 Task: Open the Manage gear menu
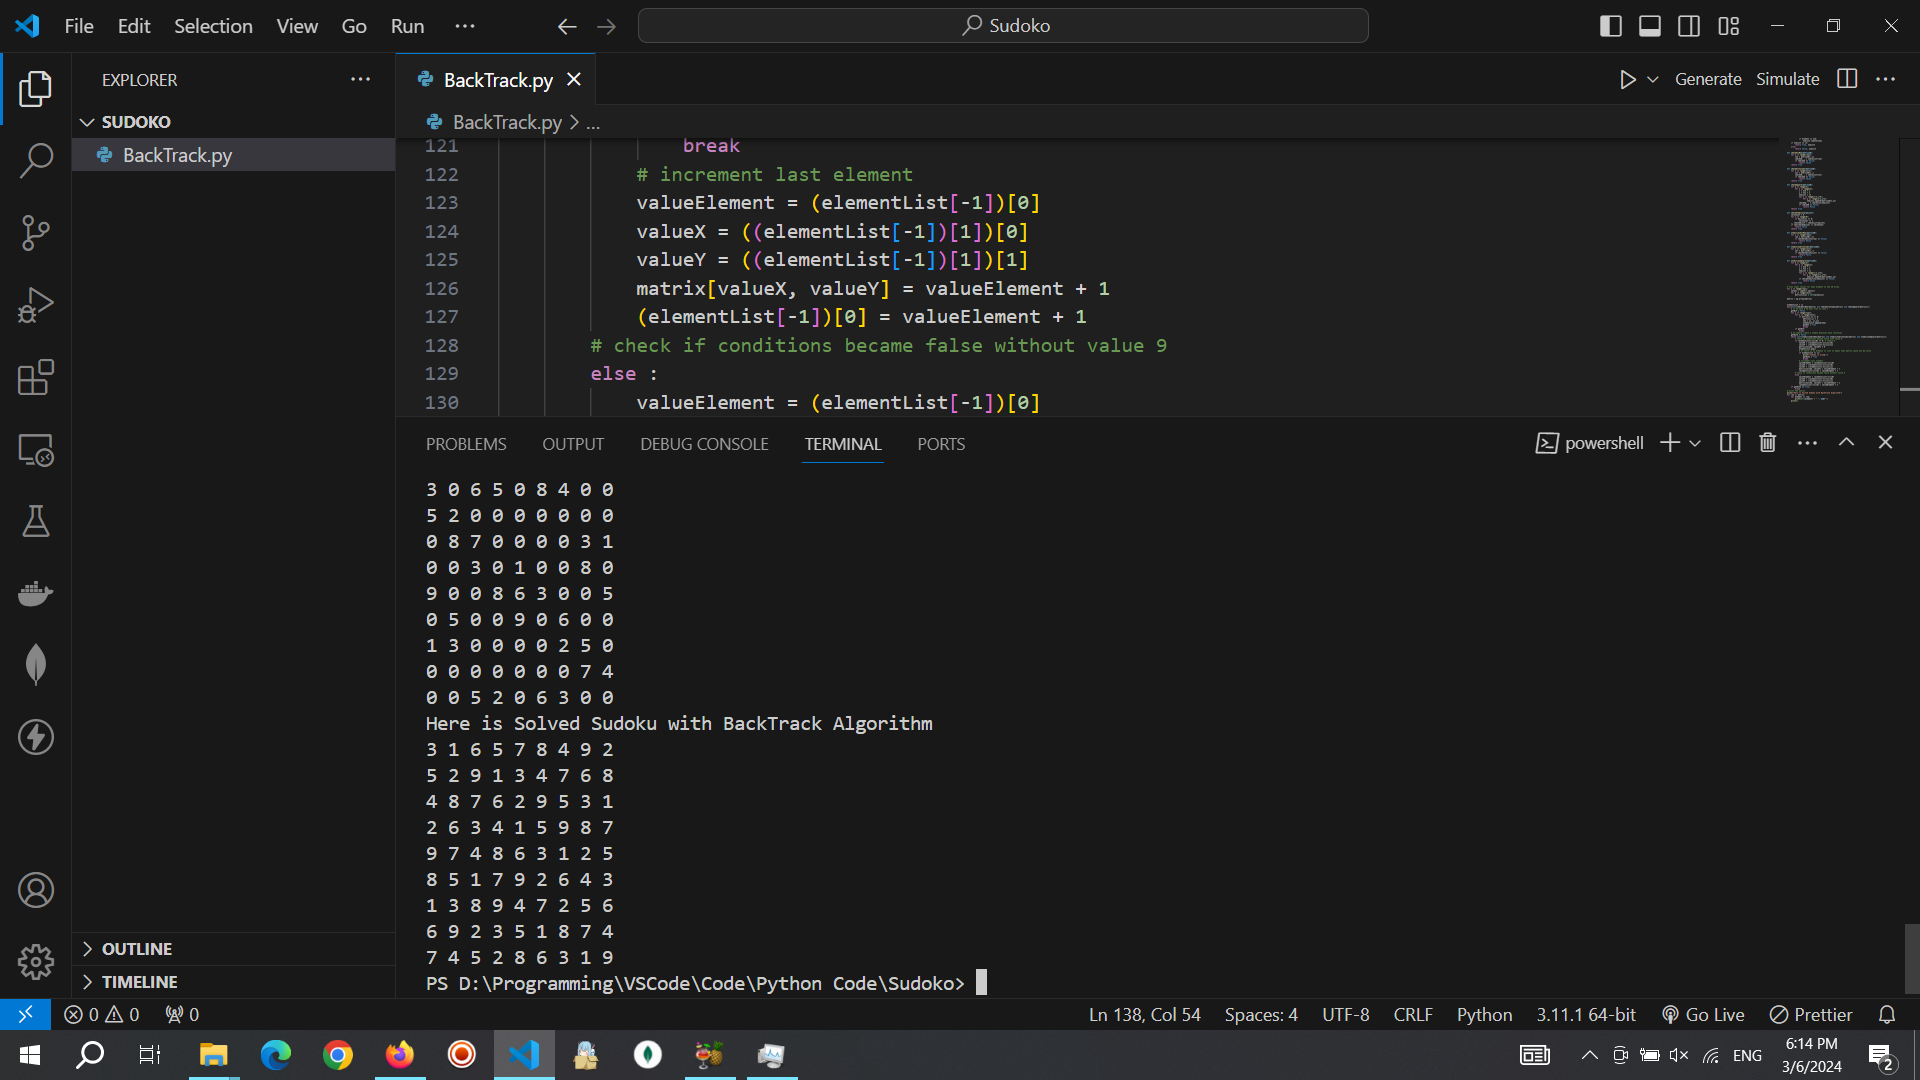[36, 962]
